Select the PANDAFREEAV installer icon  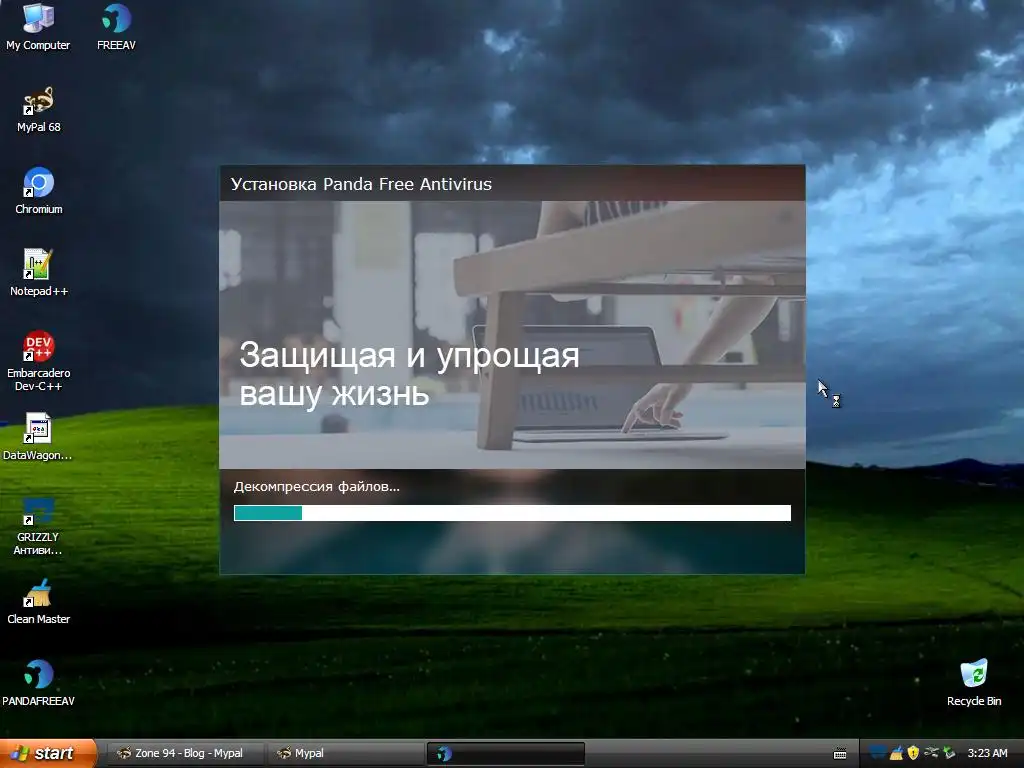[x=39, y=682]
